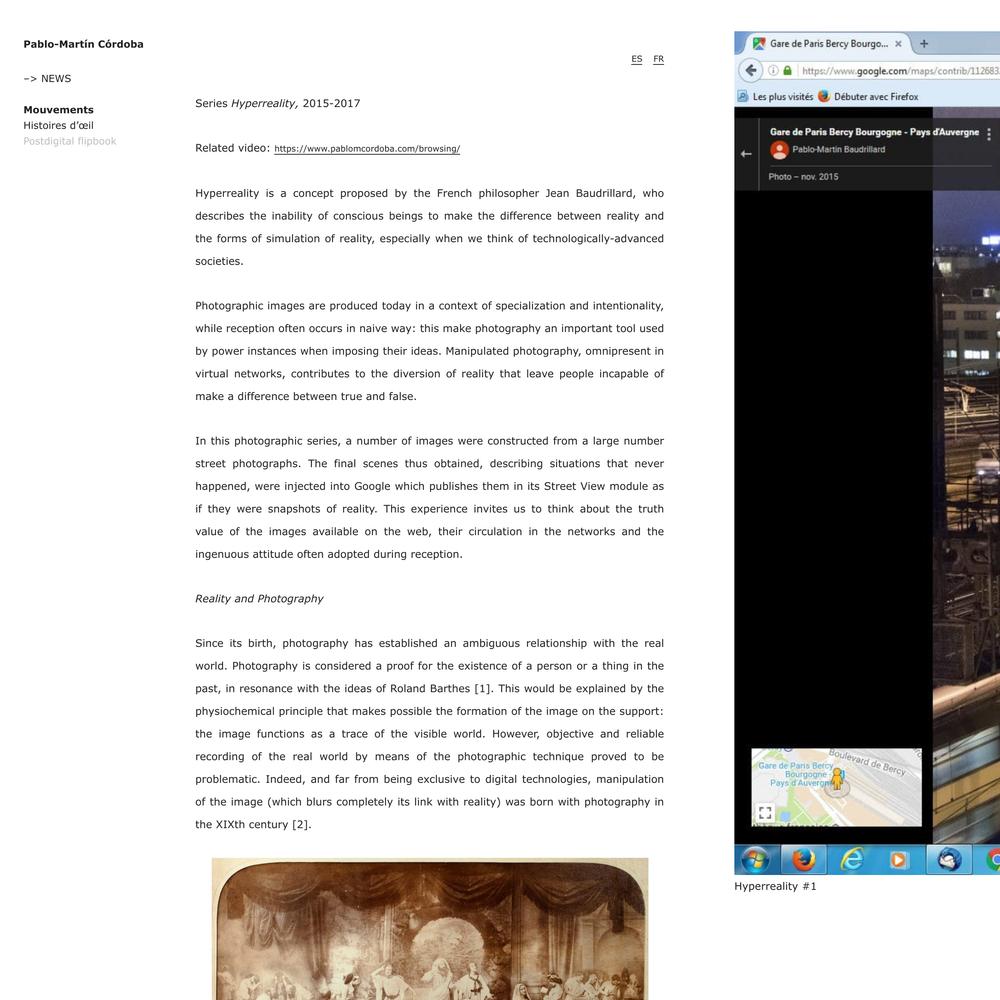1000x1000 pixels.
Task: Click the Boulevard de Bercy minimap
Action: [836, 787]
